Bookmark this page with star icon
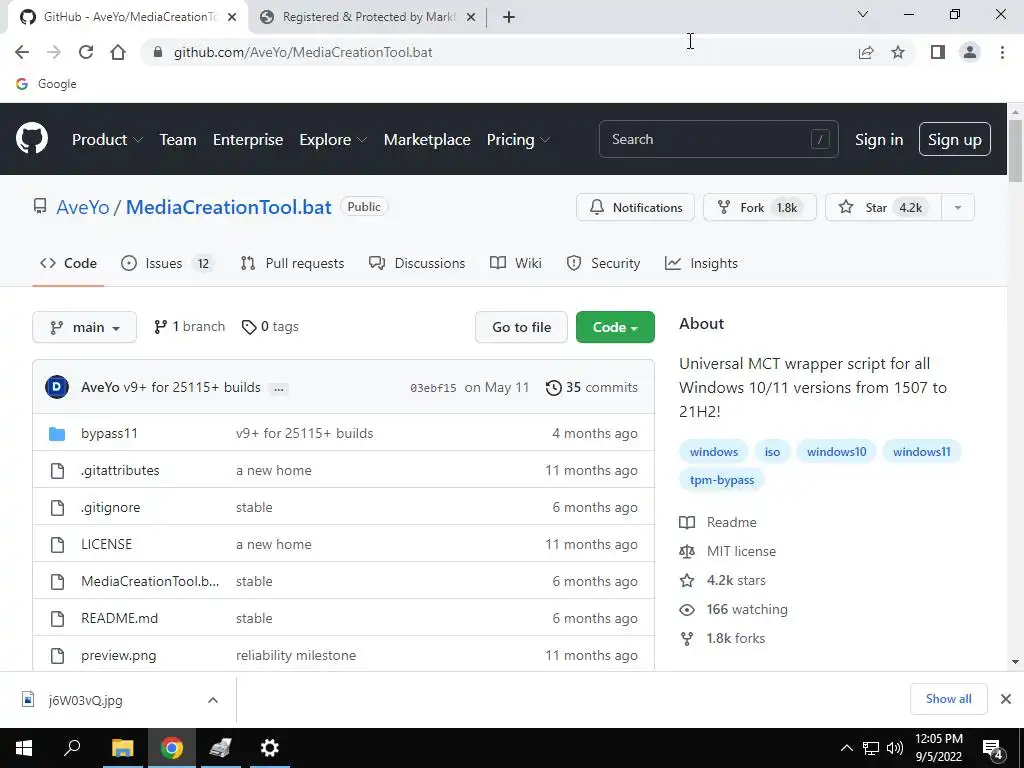The height and width of the screenshot is (768, 1024). 898,52
